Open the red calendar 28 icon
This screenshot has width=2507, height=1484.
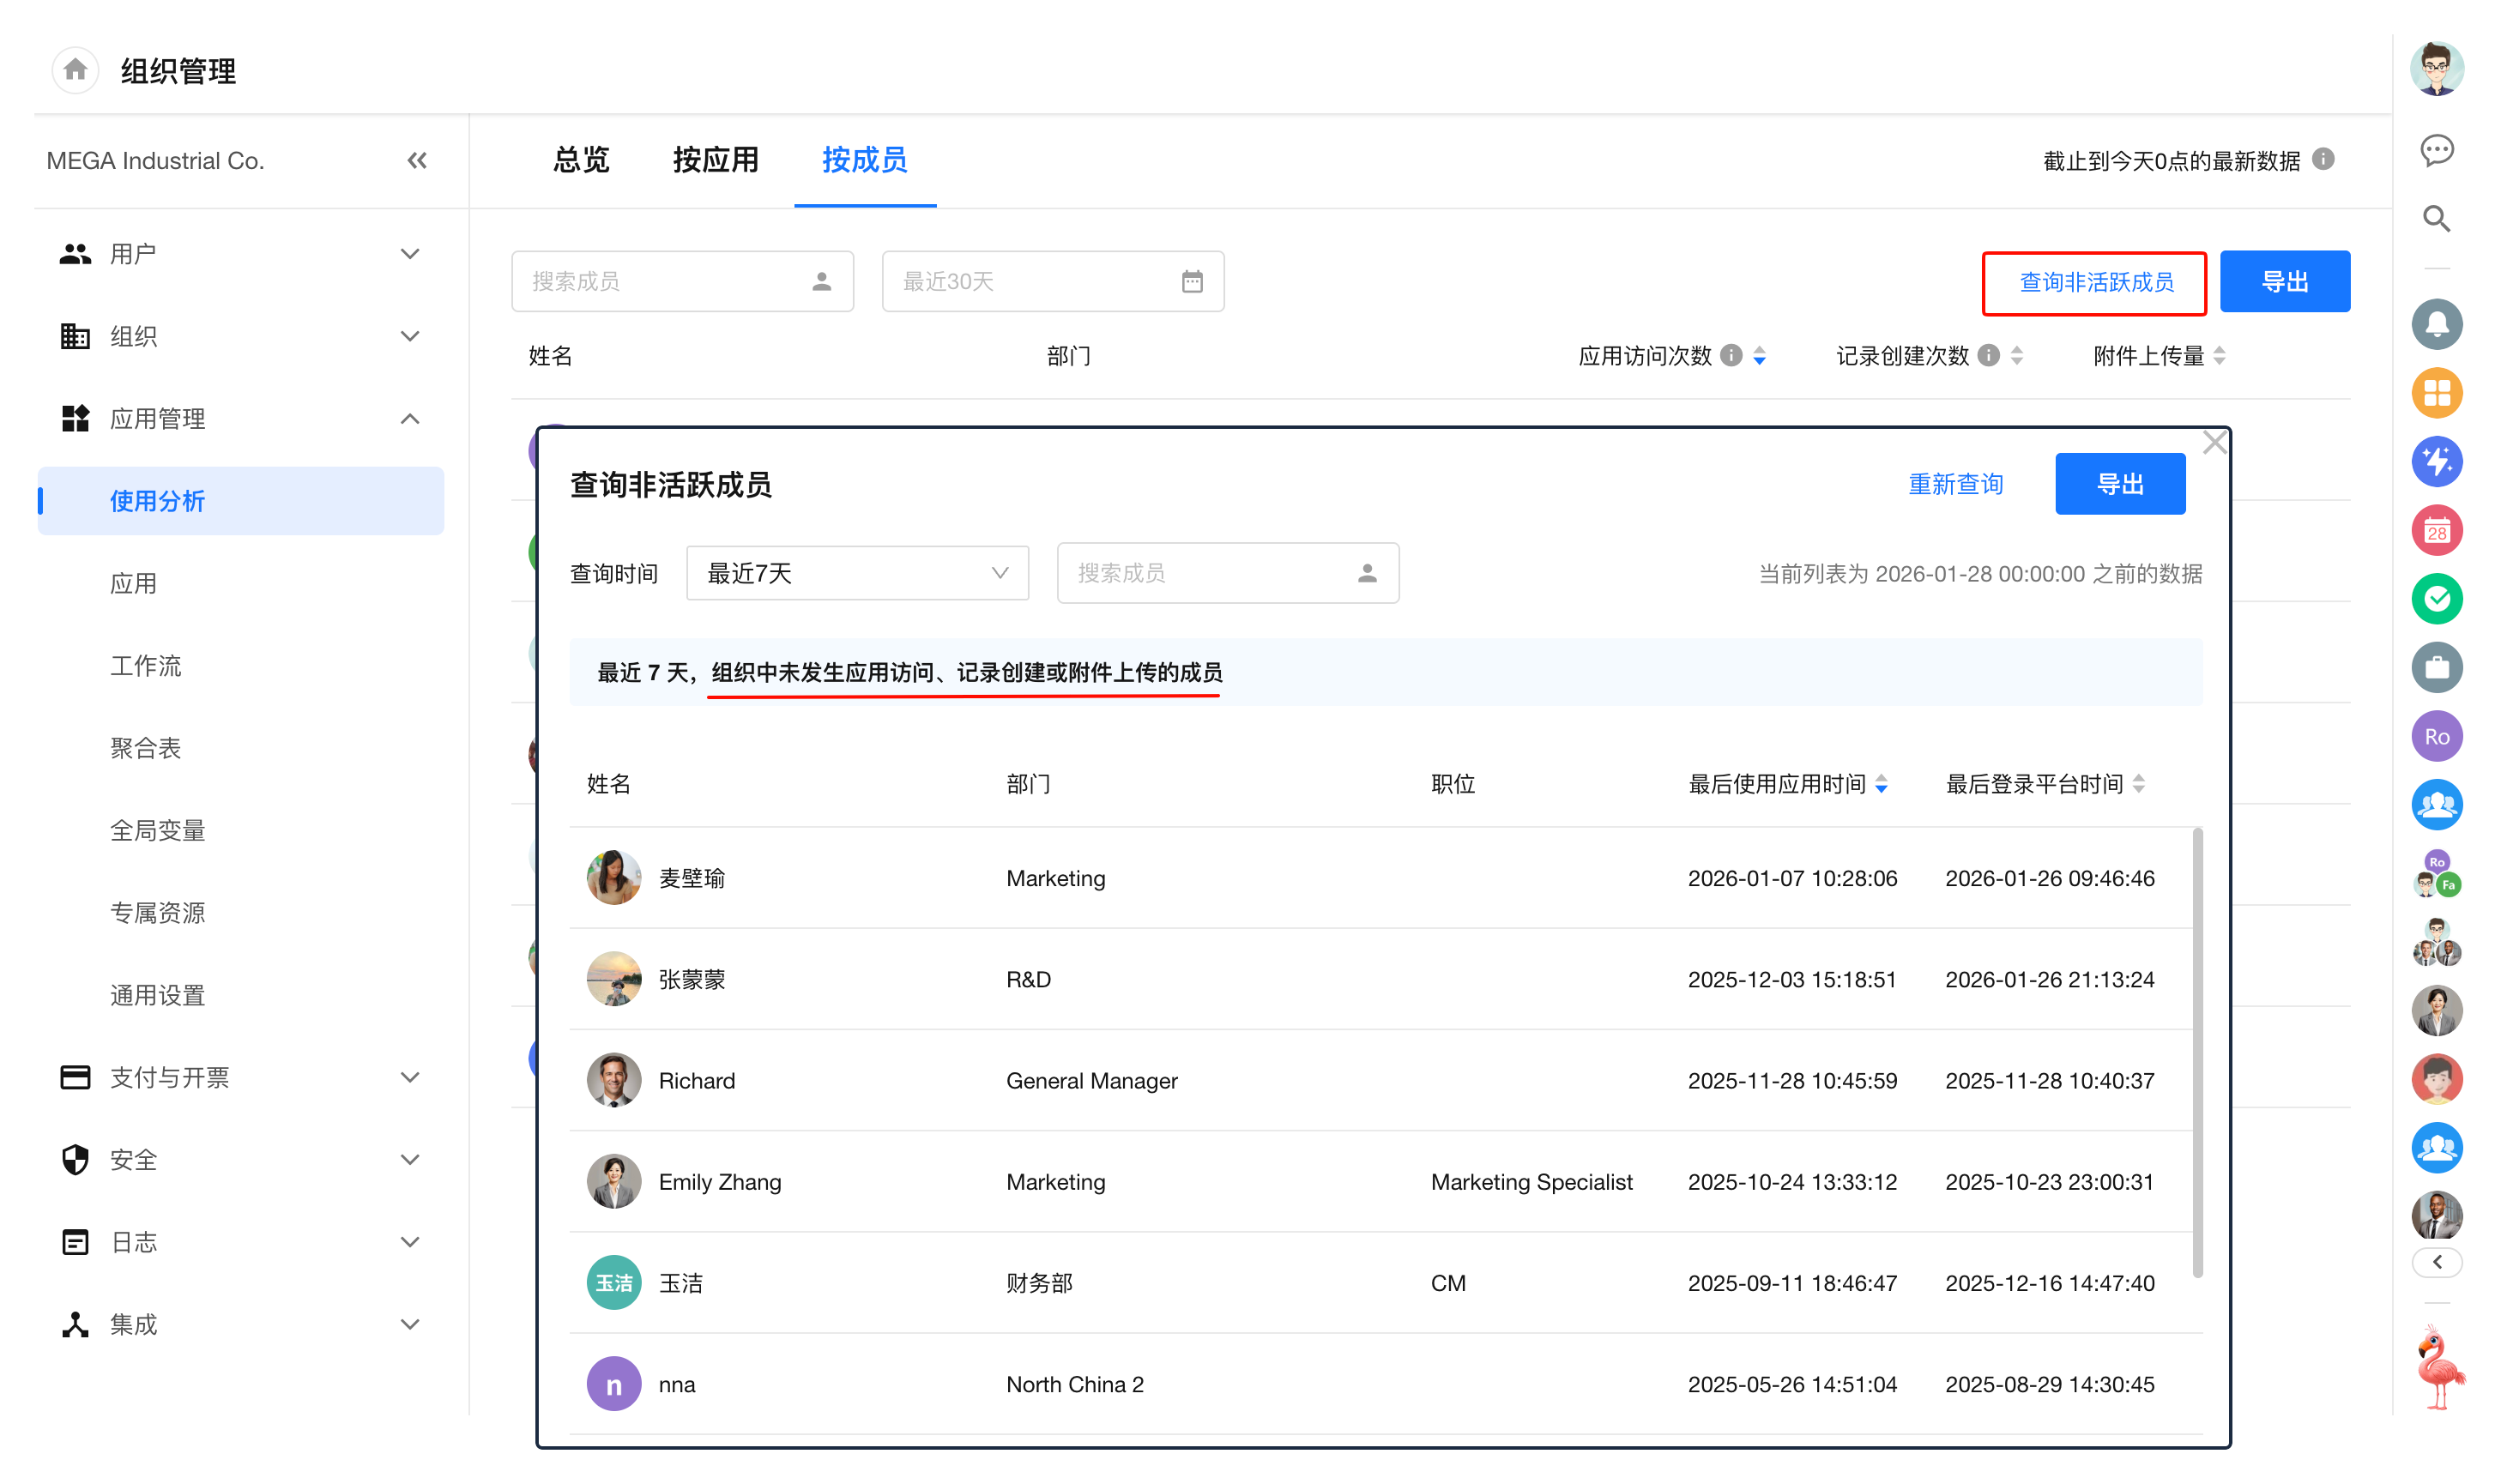coord(2436,531)
